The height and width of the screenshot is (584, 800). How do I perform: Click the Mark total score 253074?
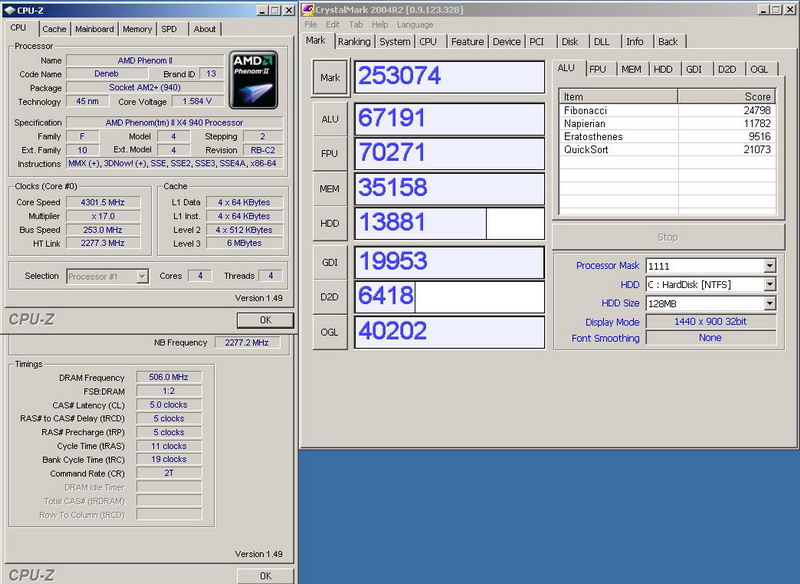click(449, 77)
